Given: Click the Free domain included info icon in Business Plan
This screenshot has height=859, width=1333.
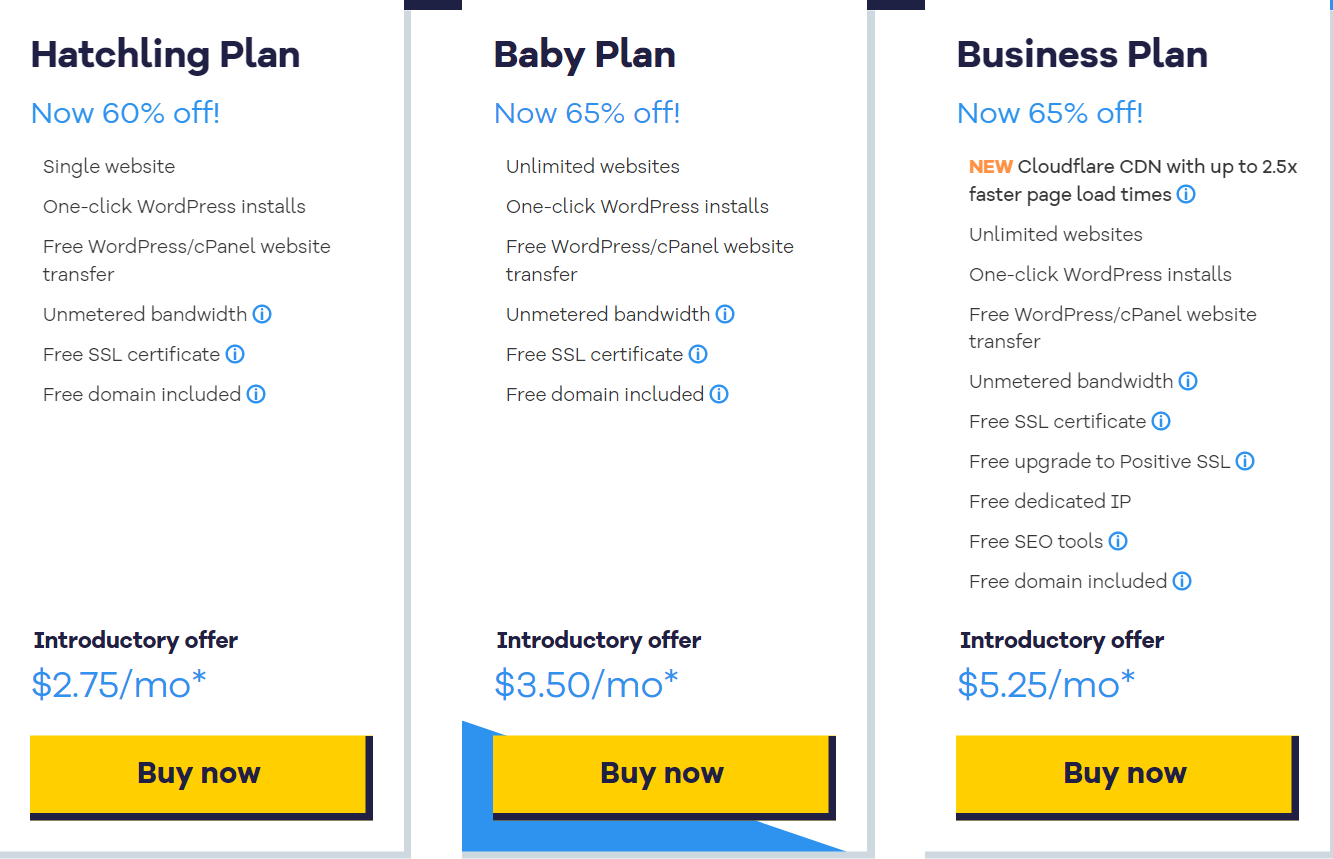Looking at the screenshot, I should [x=1182, y=581].
